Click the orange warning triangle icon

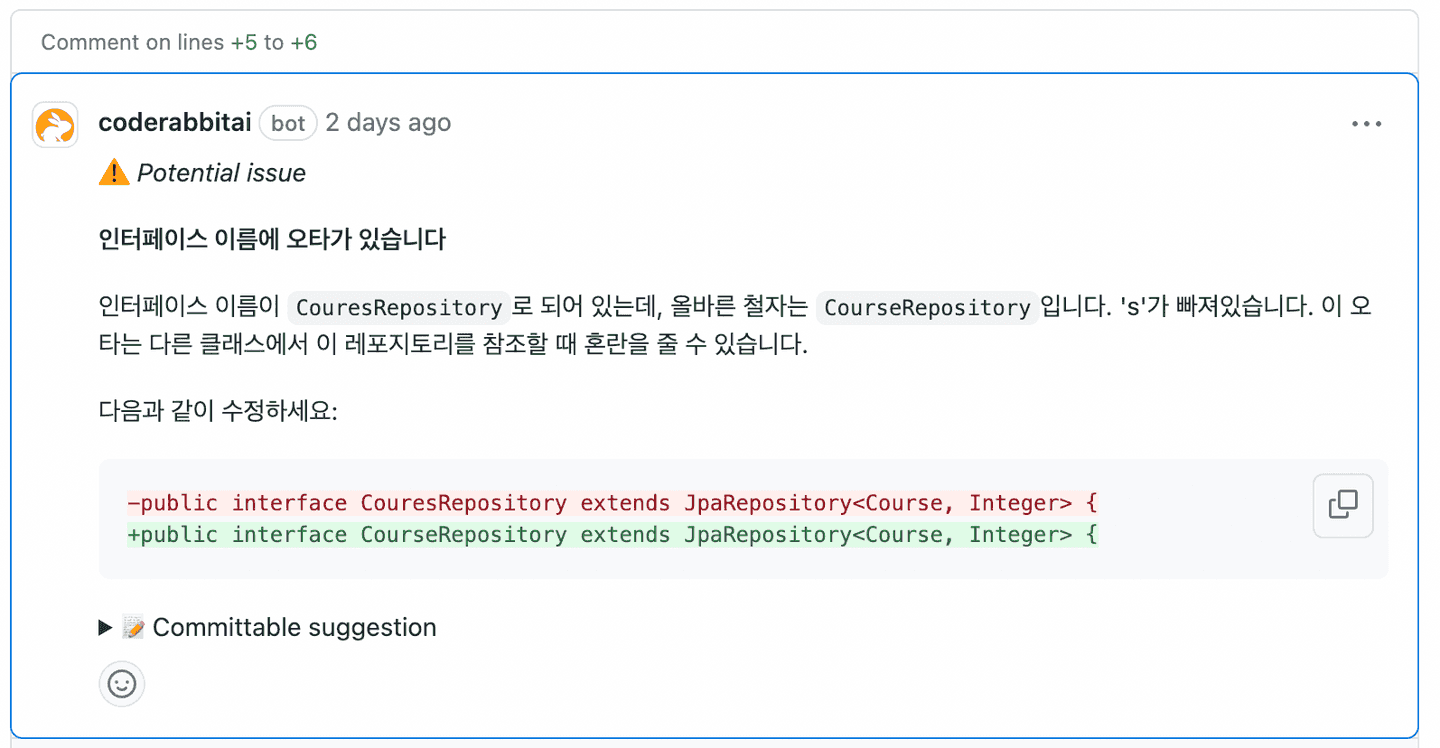tap(114, 173)
